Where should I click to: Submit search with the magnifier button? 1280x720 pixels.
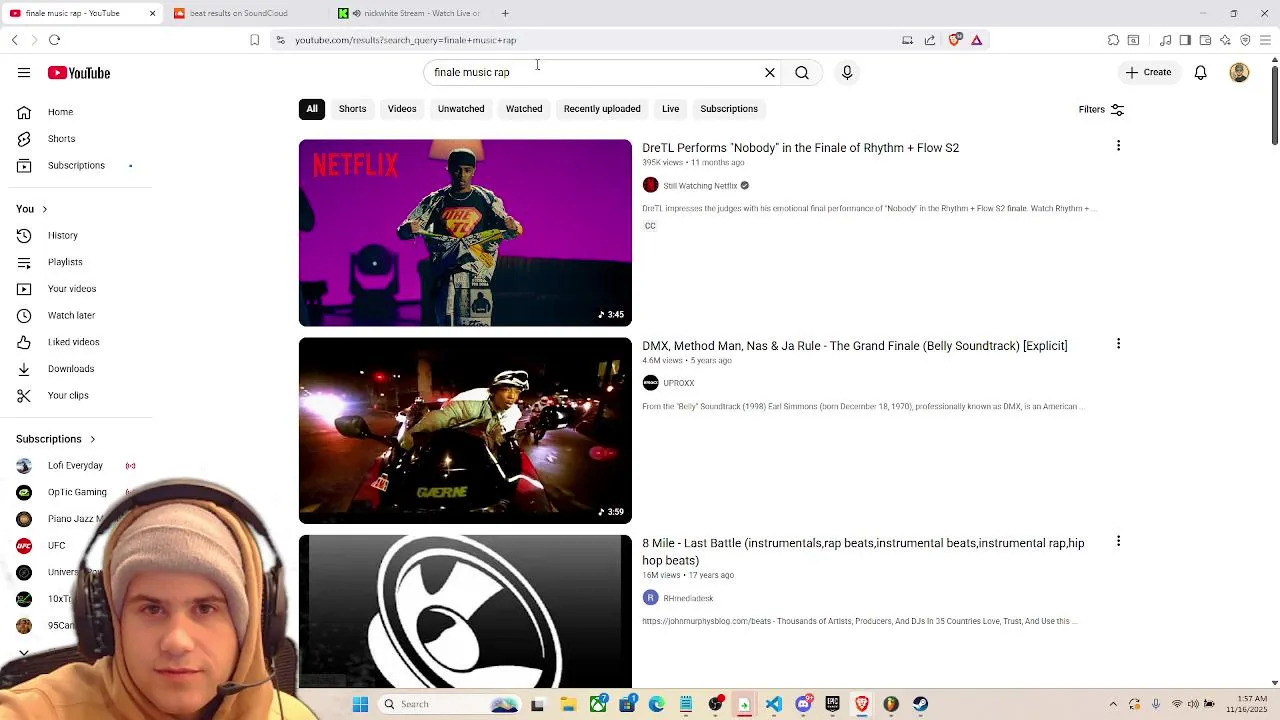click(x=802, y=72)
